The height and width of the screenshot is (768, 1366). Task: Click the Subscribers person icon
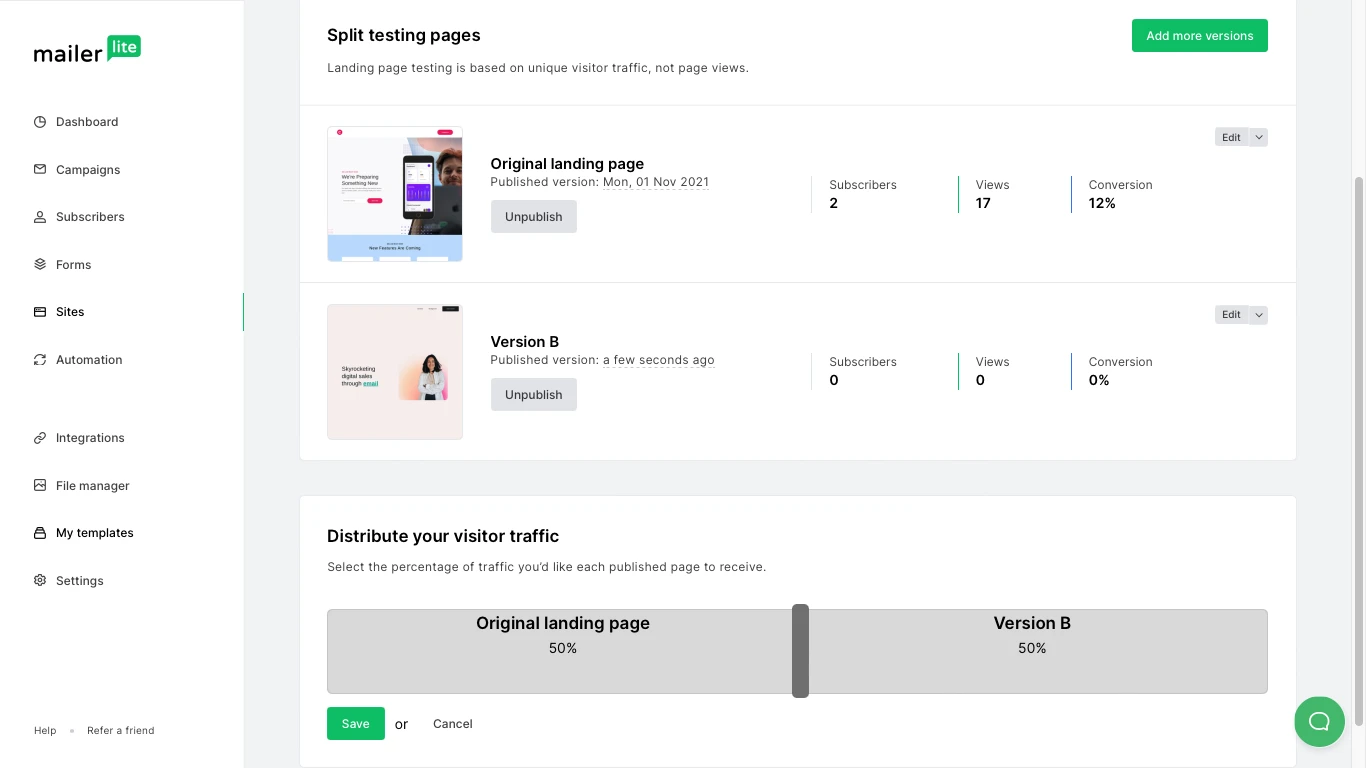40,217
